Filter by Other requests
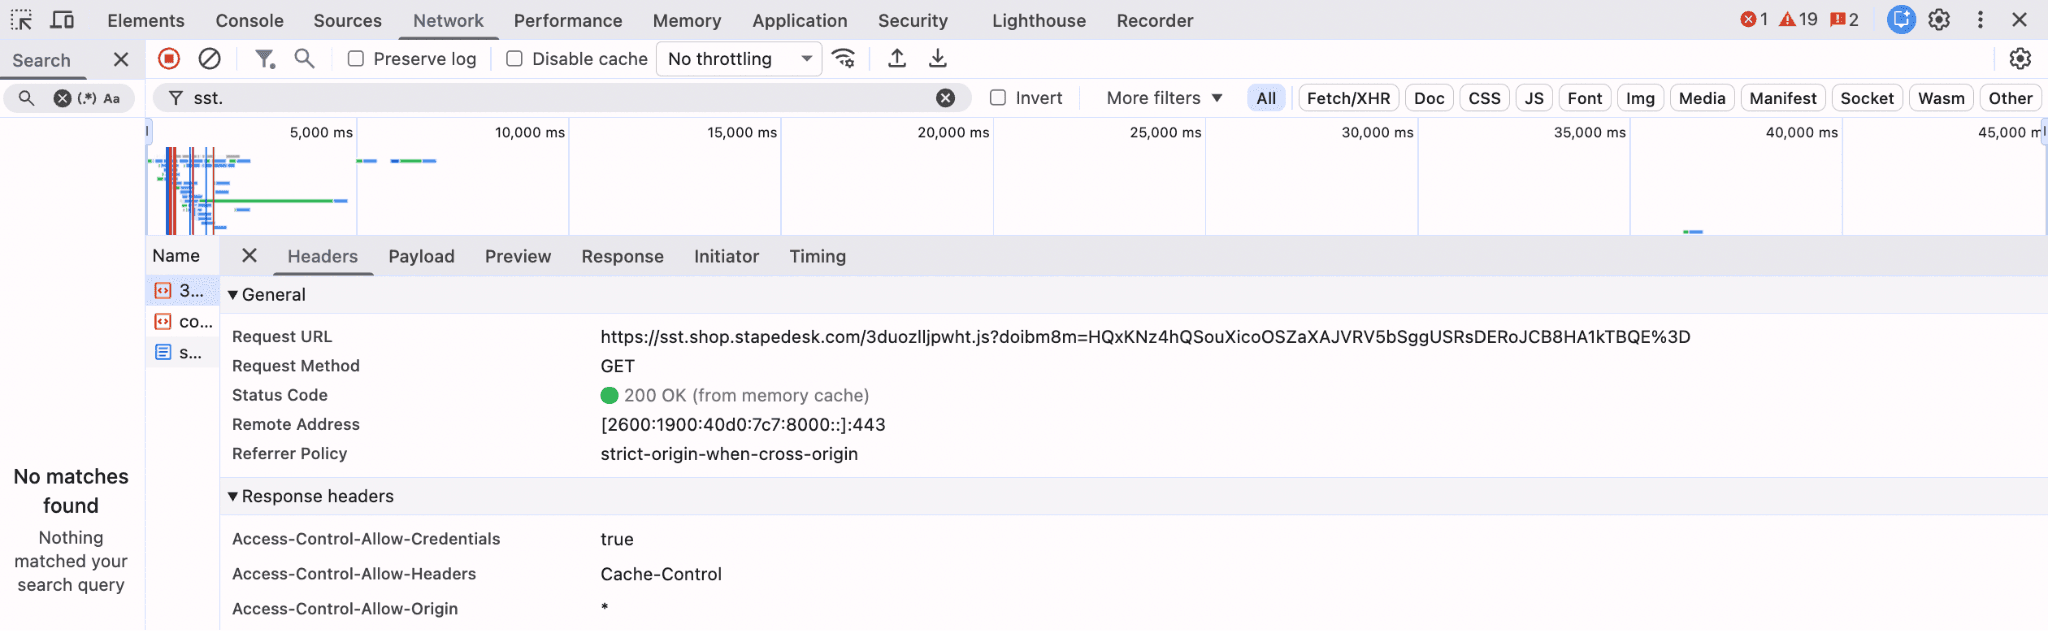The image size is (2048, 631). (2010, 98)
